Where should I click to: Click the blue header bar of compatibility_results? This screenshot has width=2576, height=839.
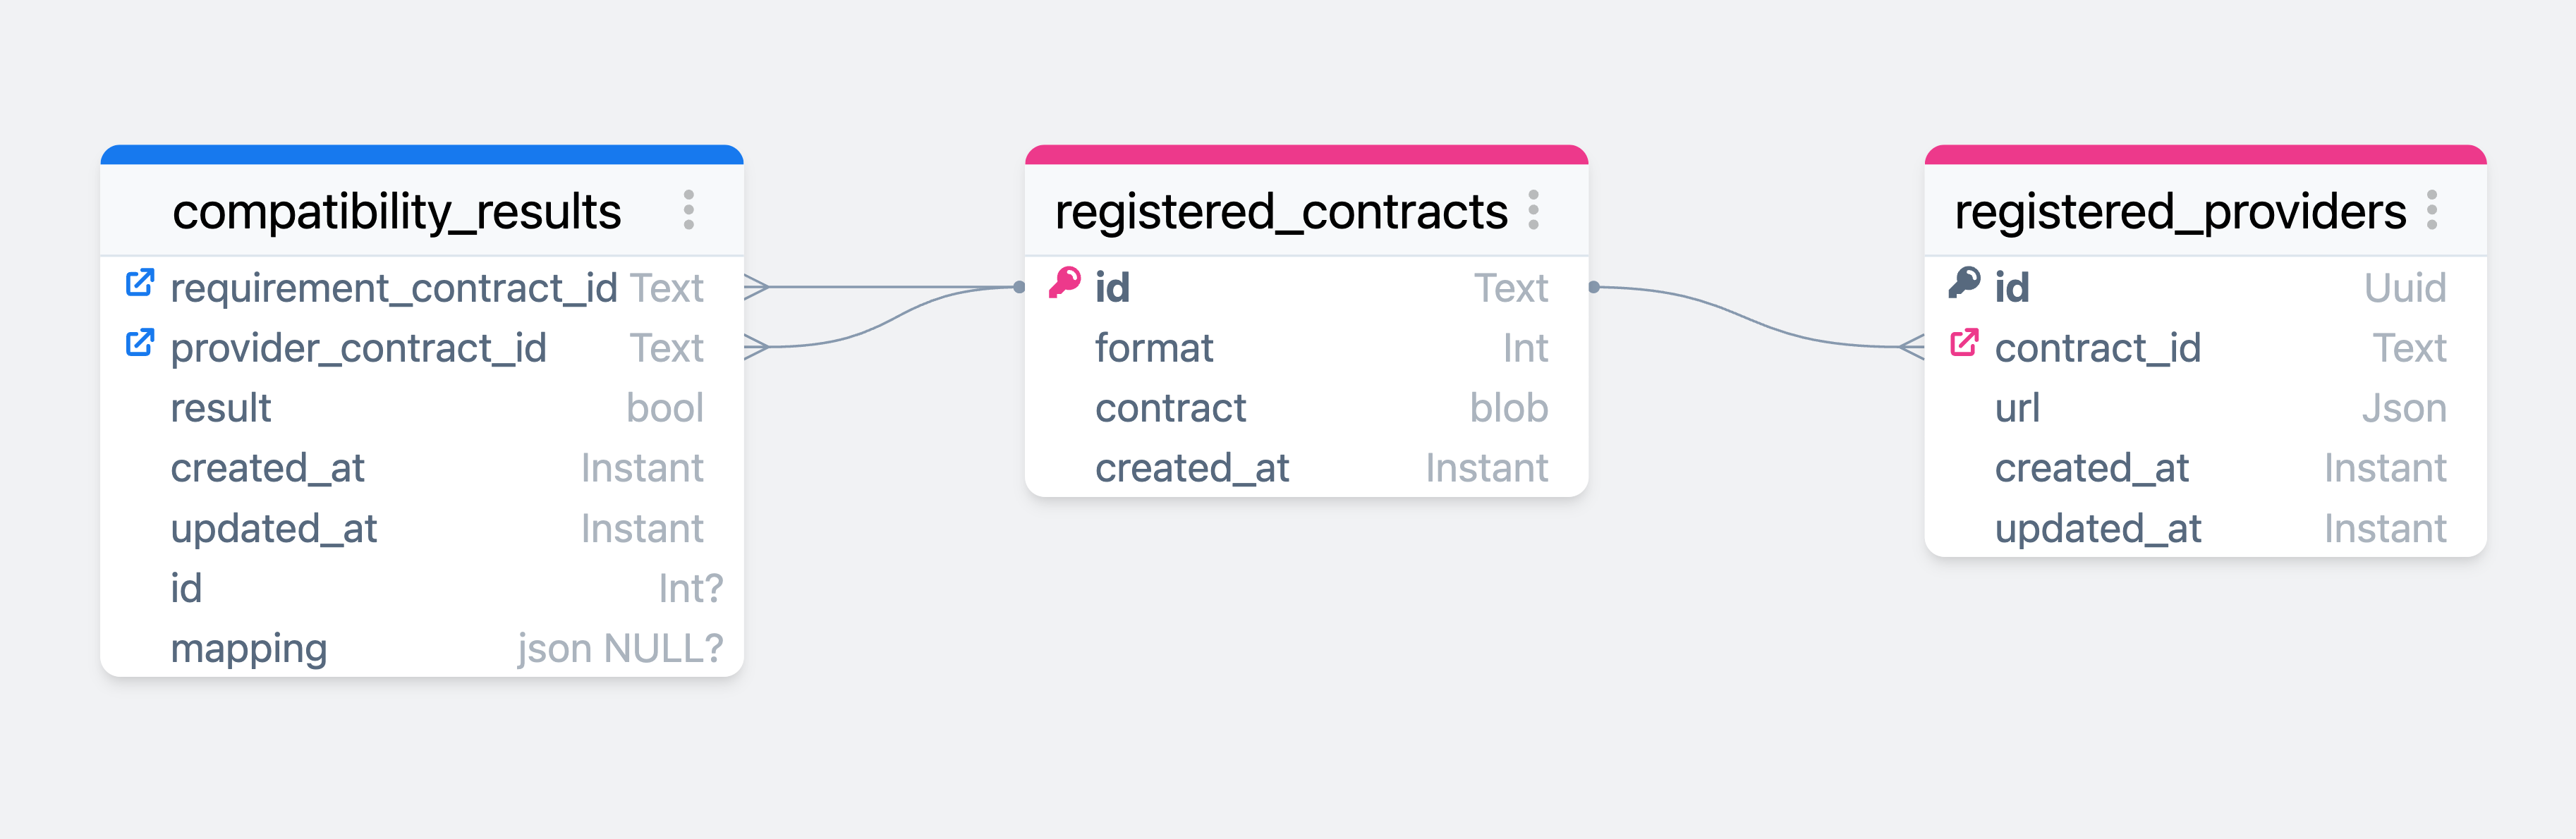[x=421, y=155]
